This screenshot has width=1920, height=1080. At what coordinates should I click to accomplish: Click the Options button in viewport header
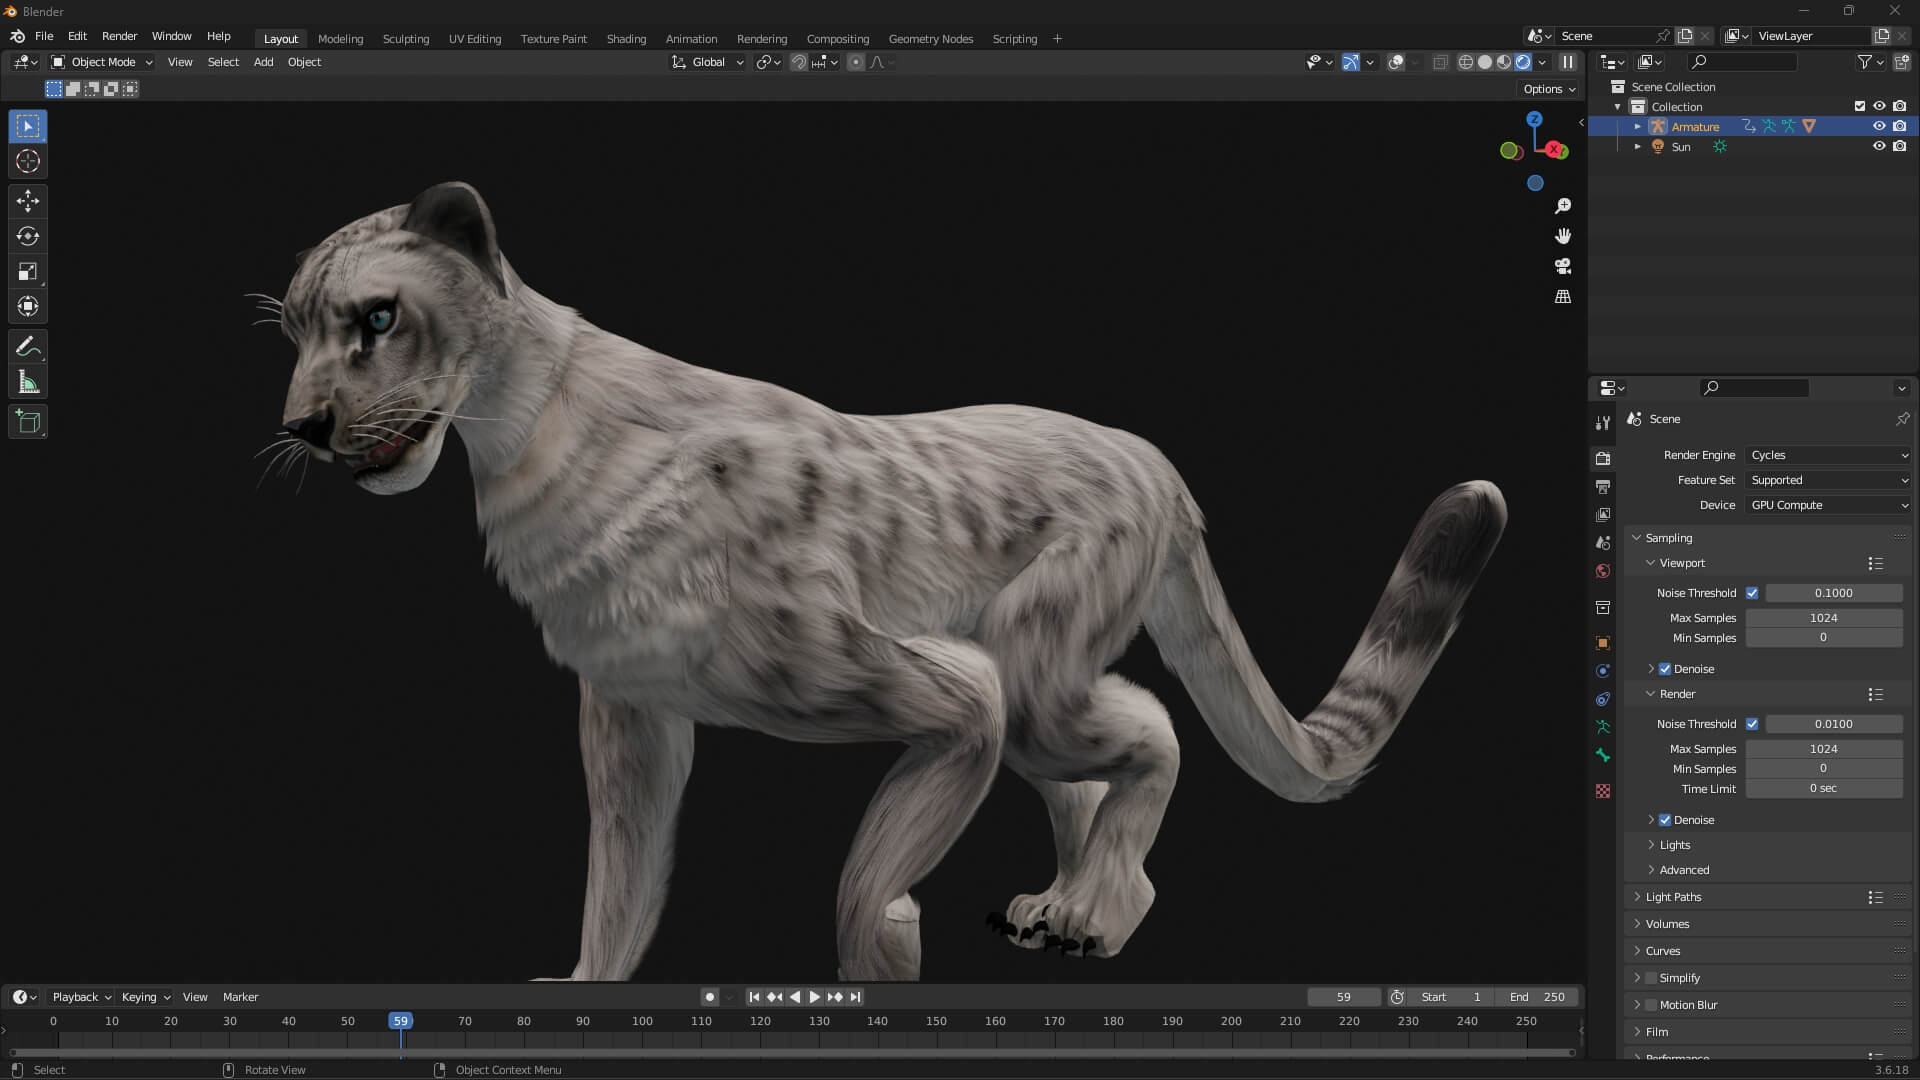click(x=1549, y=89)
